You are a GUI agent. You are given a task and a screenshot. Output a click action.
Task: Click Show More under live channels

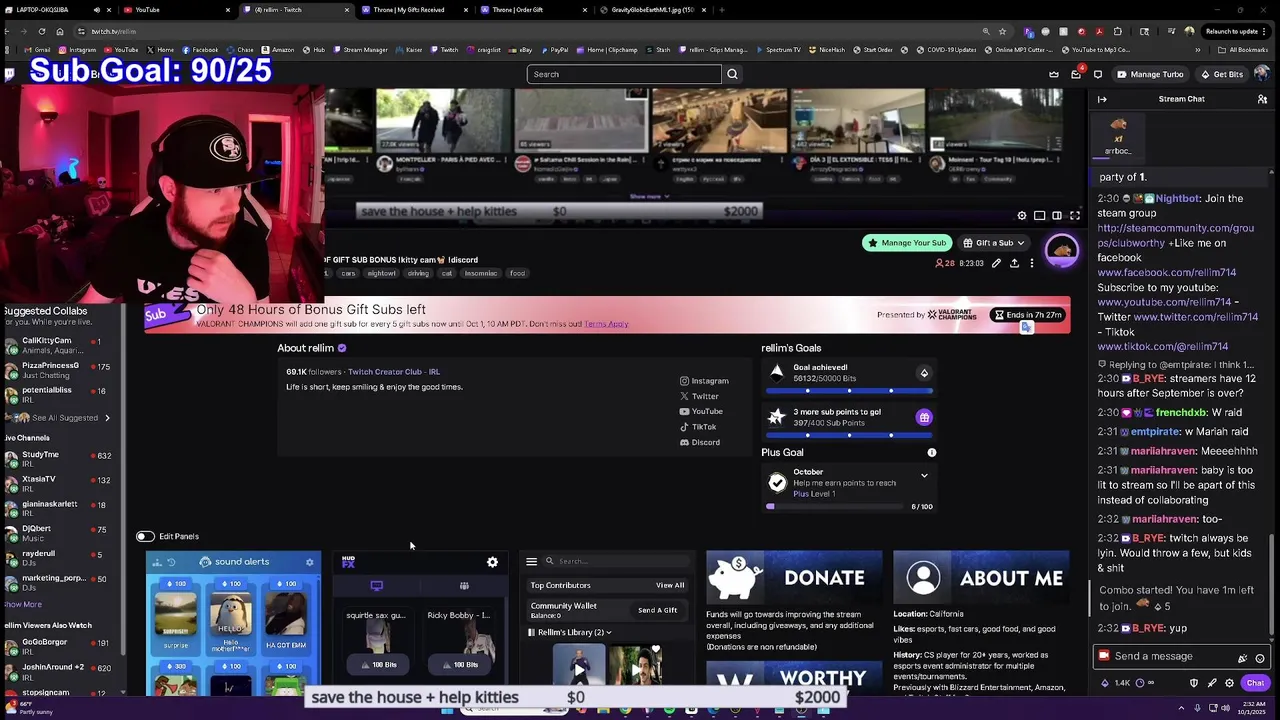(x=22, y=605)
